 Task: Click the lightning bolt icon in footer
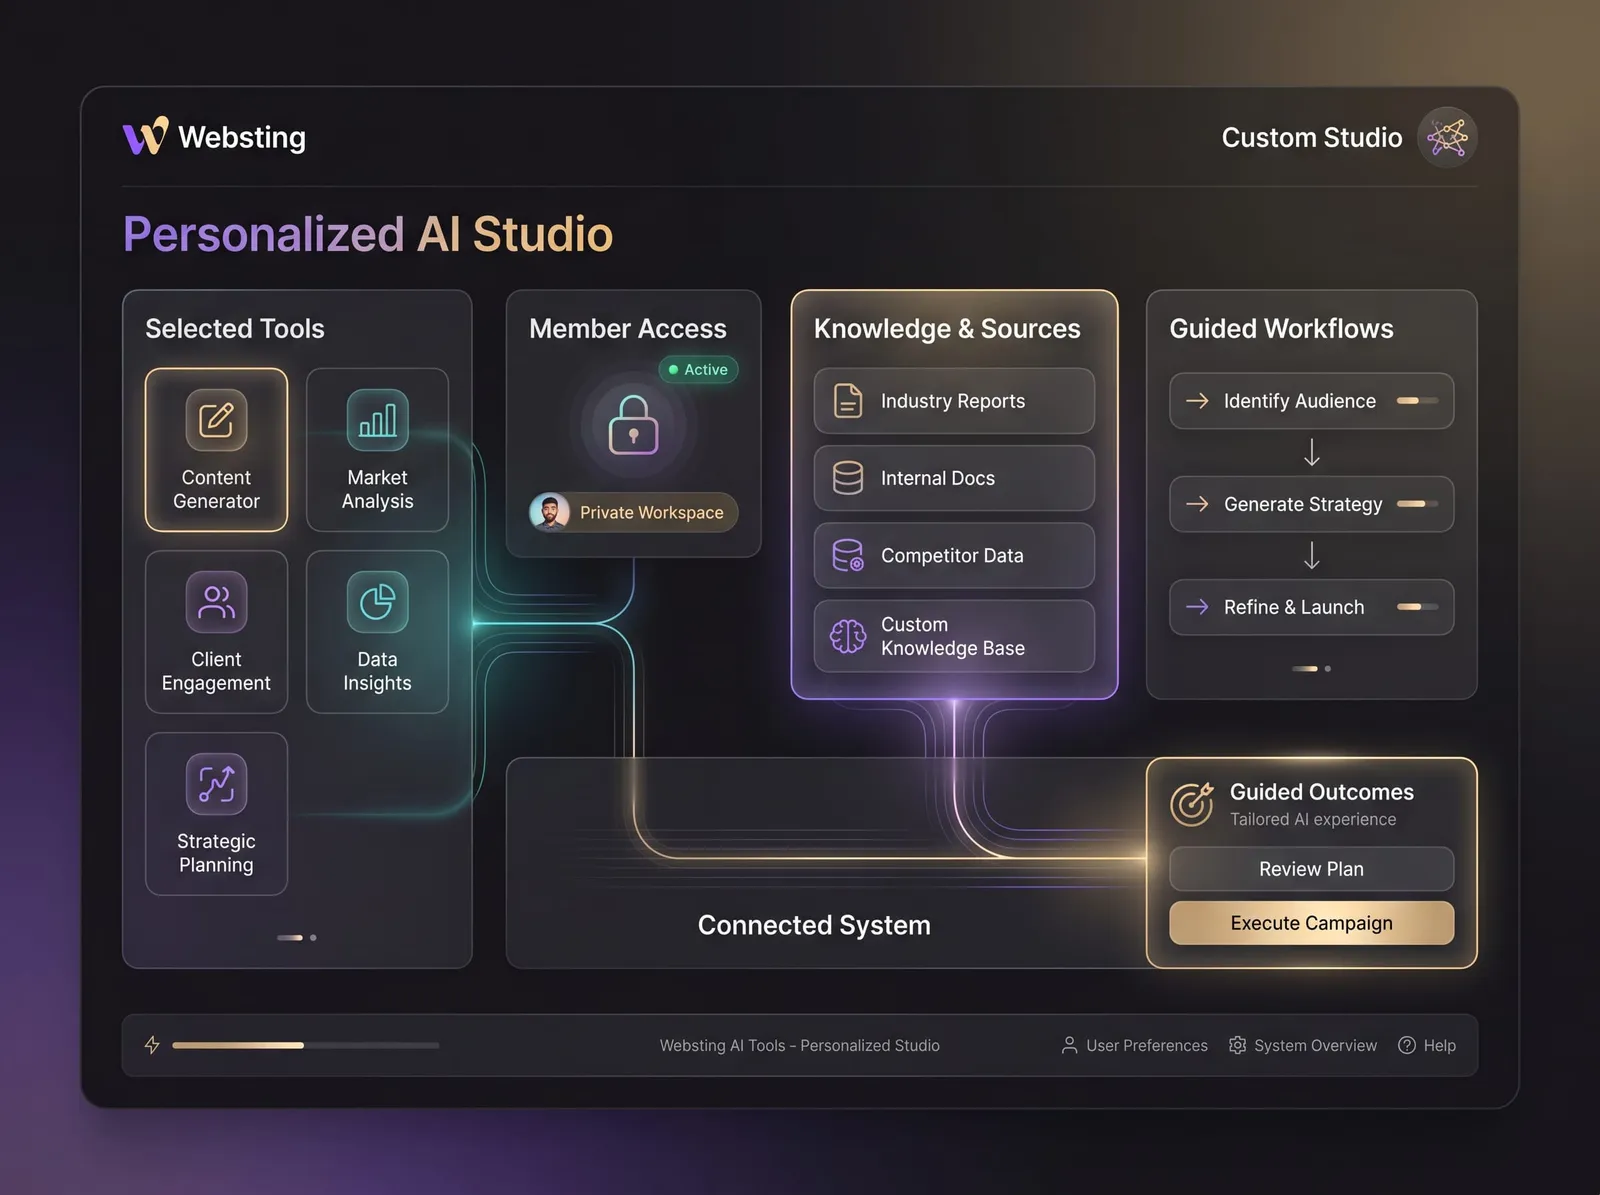click(x=152, y=1045)
